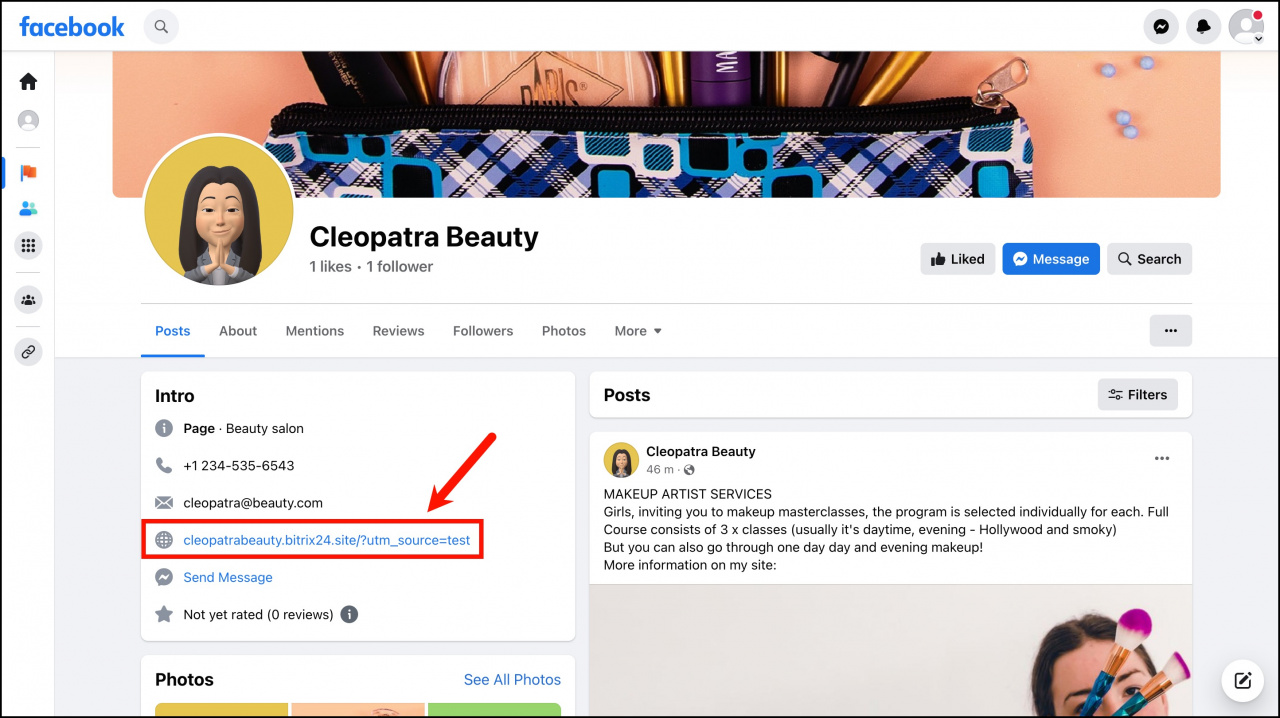
Task: Click the Cleopatra Beauty page profile picture
Action: click(219, 209)
